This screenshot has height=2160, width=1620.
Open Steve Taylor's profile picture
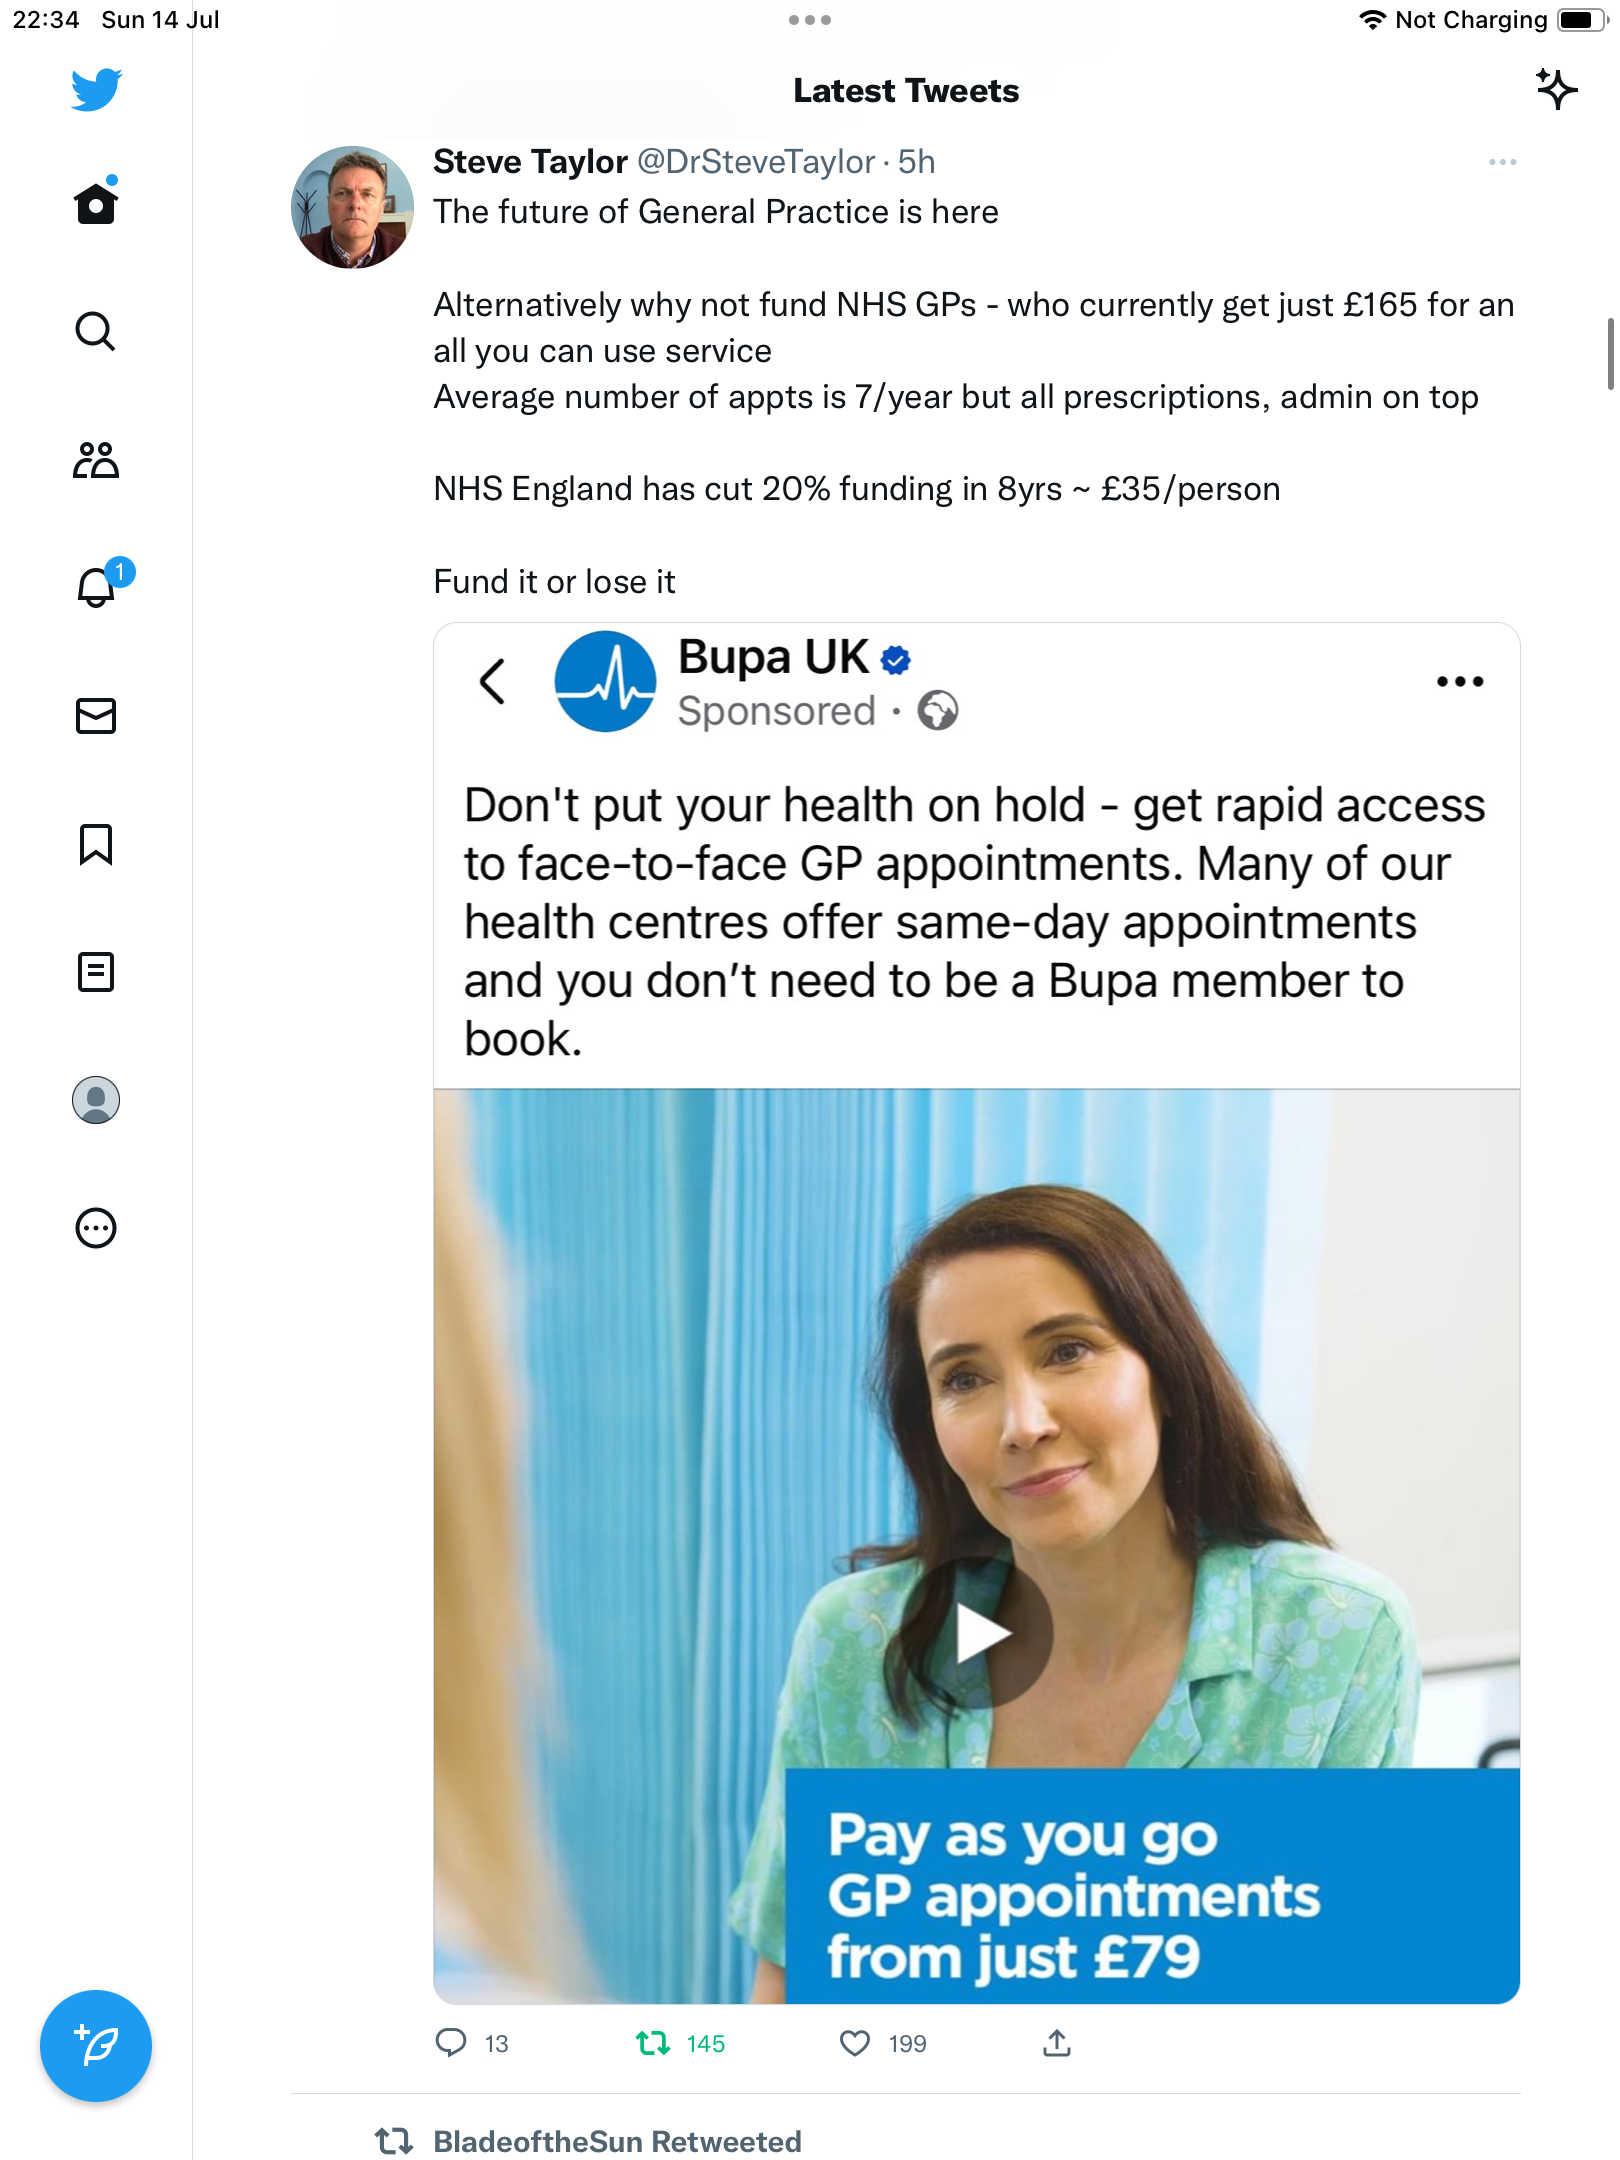tap(352, 207)
